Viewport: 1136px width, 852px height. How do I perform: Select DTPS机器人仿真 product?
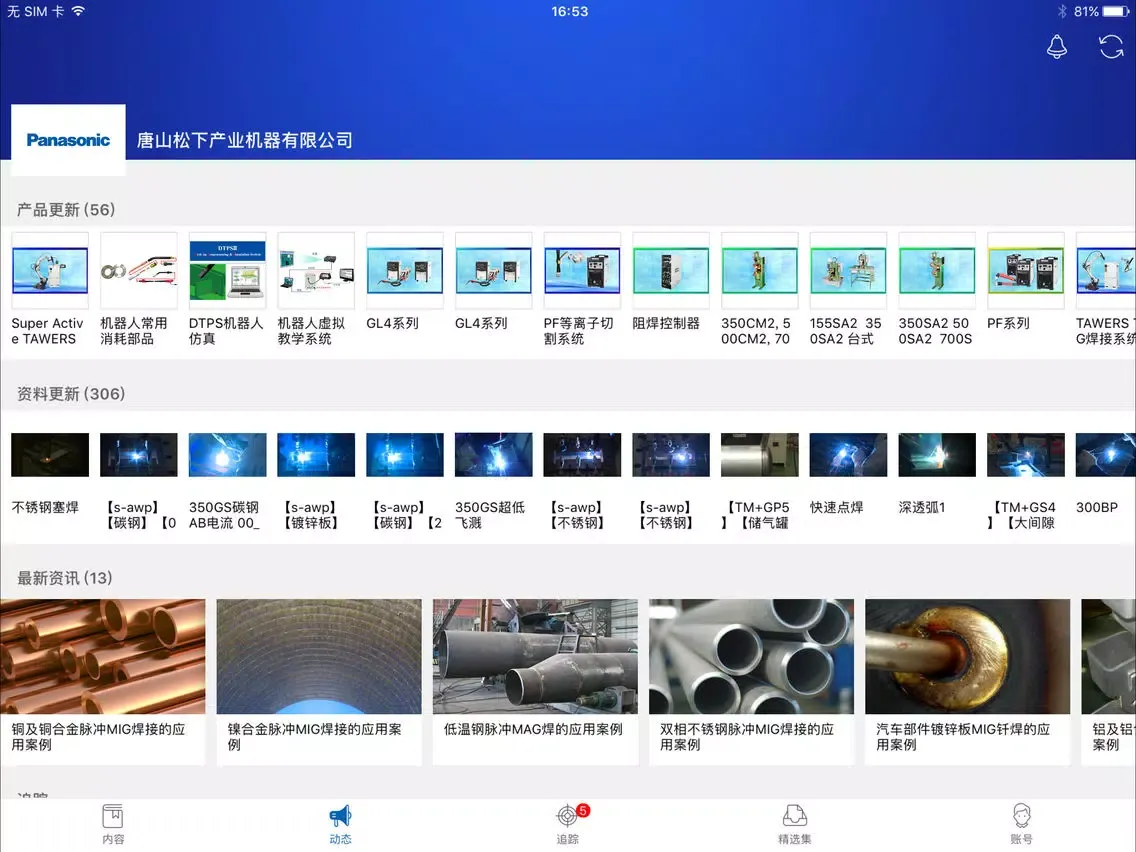[227, 271]
